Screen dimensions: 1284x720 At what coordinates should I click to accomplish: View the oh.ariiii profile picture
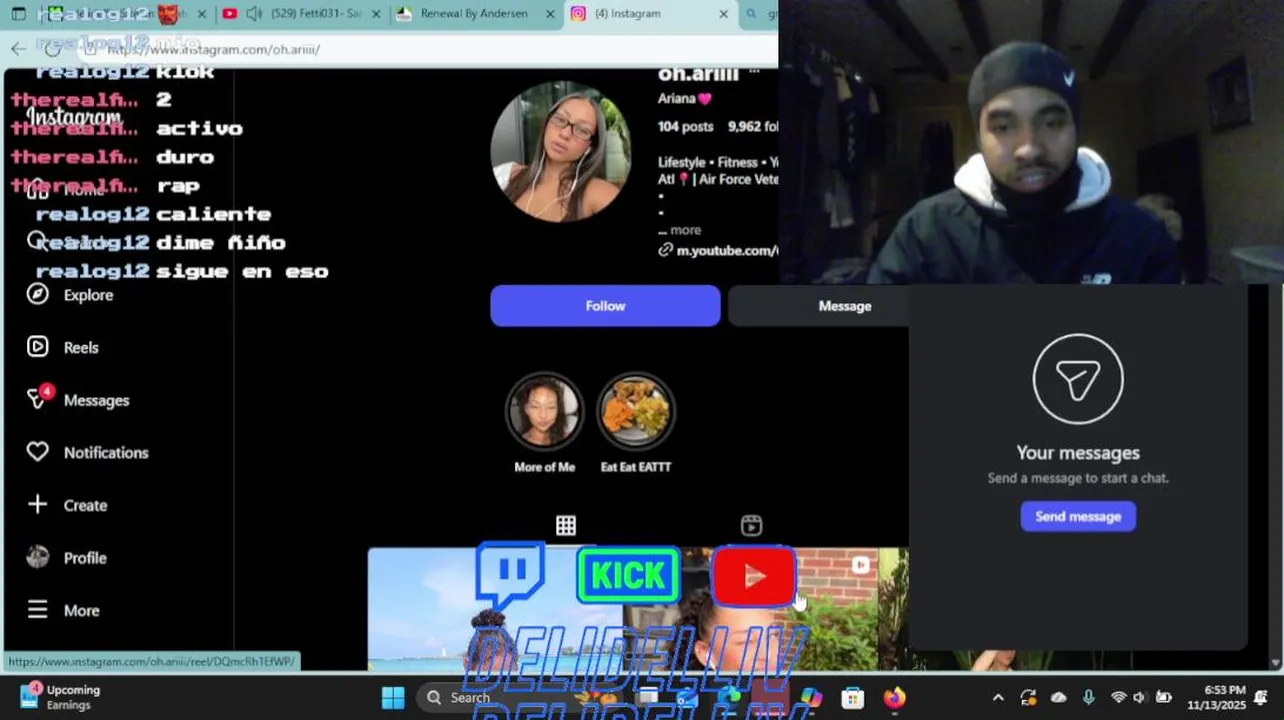click(x=561, y=151)
